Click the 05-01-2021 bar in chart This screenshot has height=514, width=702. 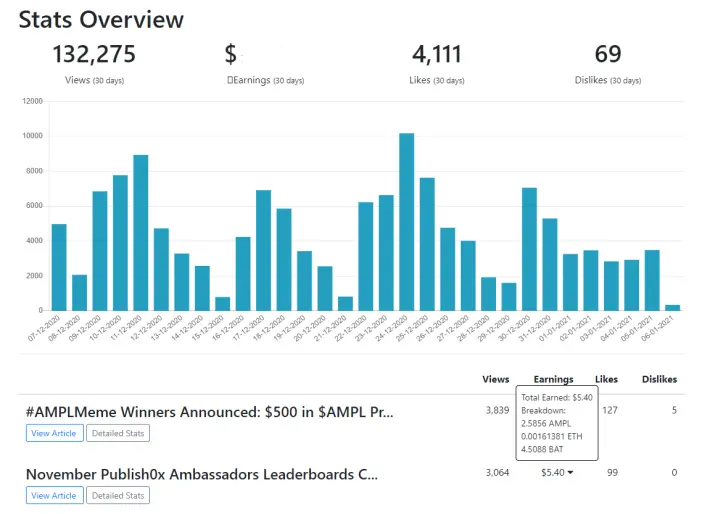pyautogui.click(x=652, y=280)
